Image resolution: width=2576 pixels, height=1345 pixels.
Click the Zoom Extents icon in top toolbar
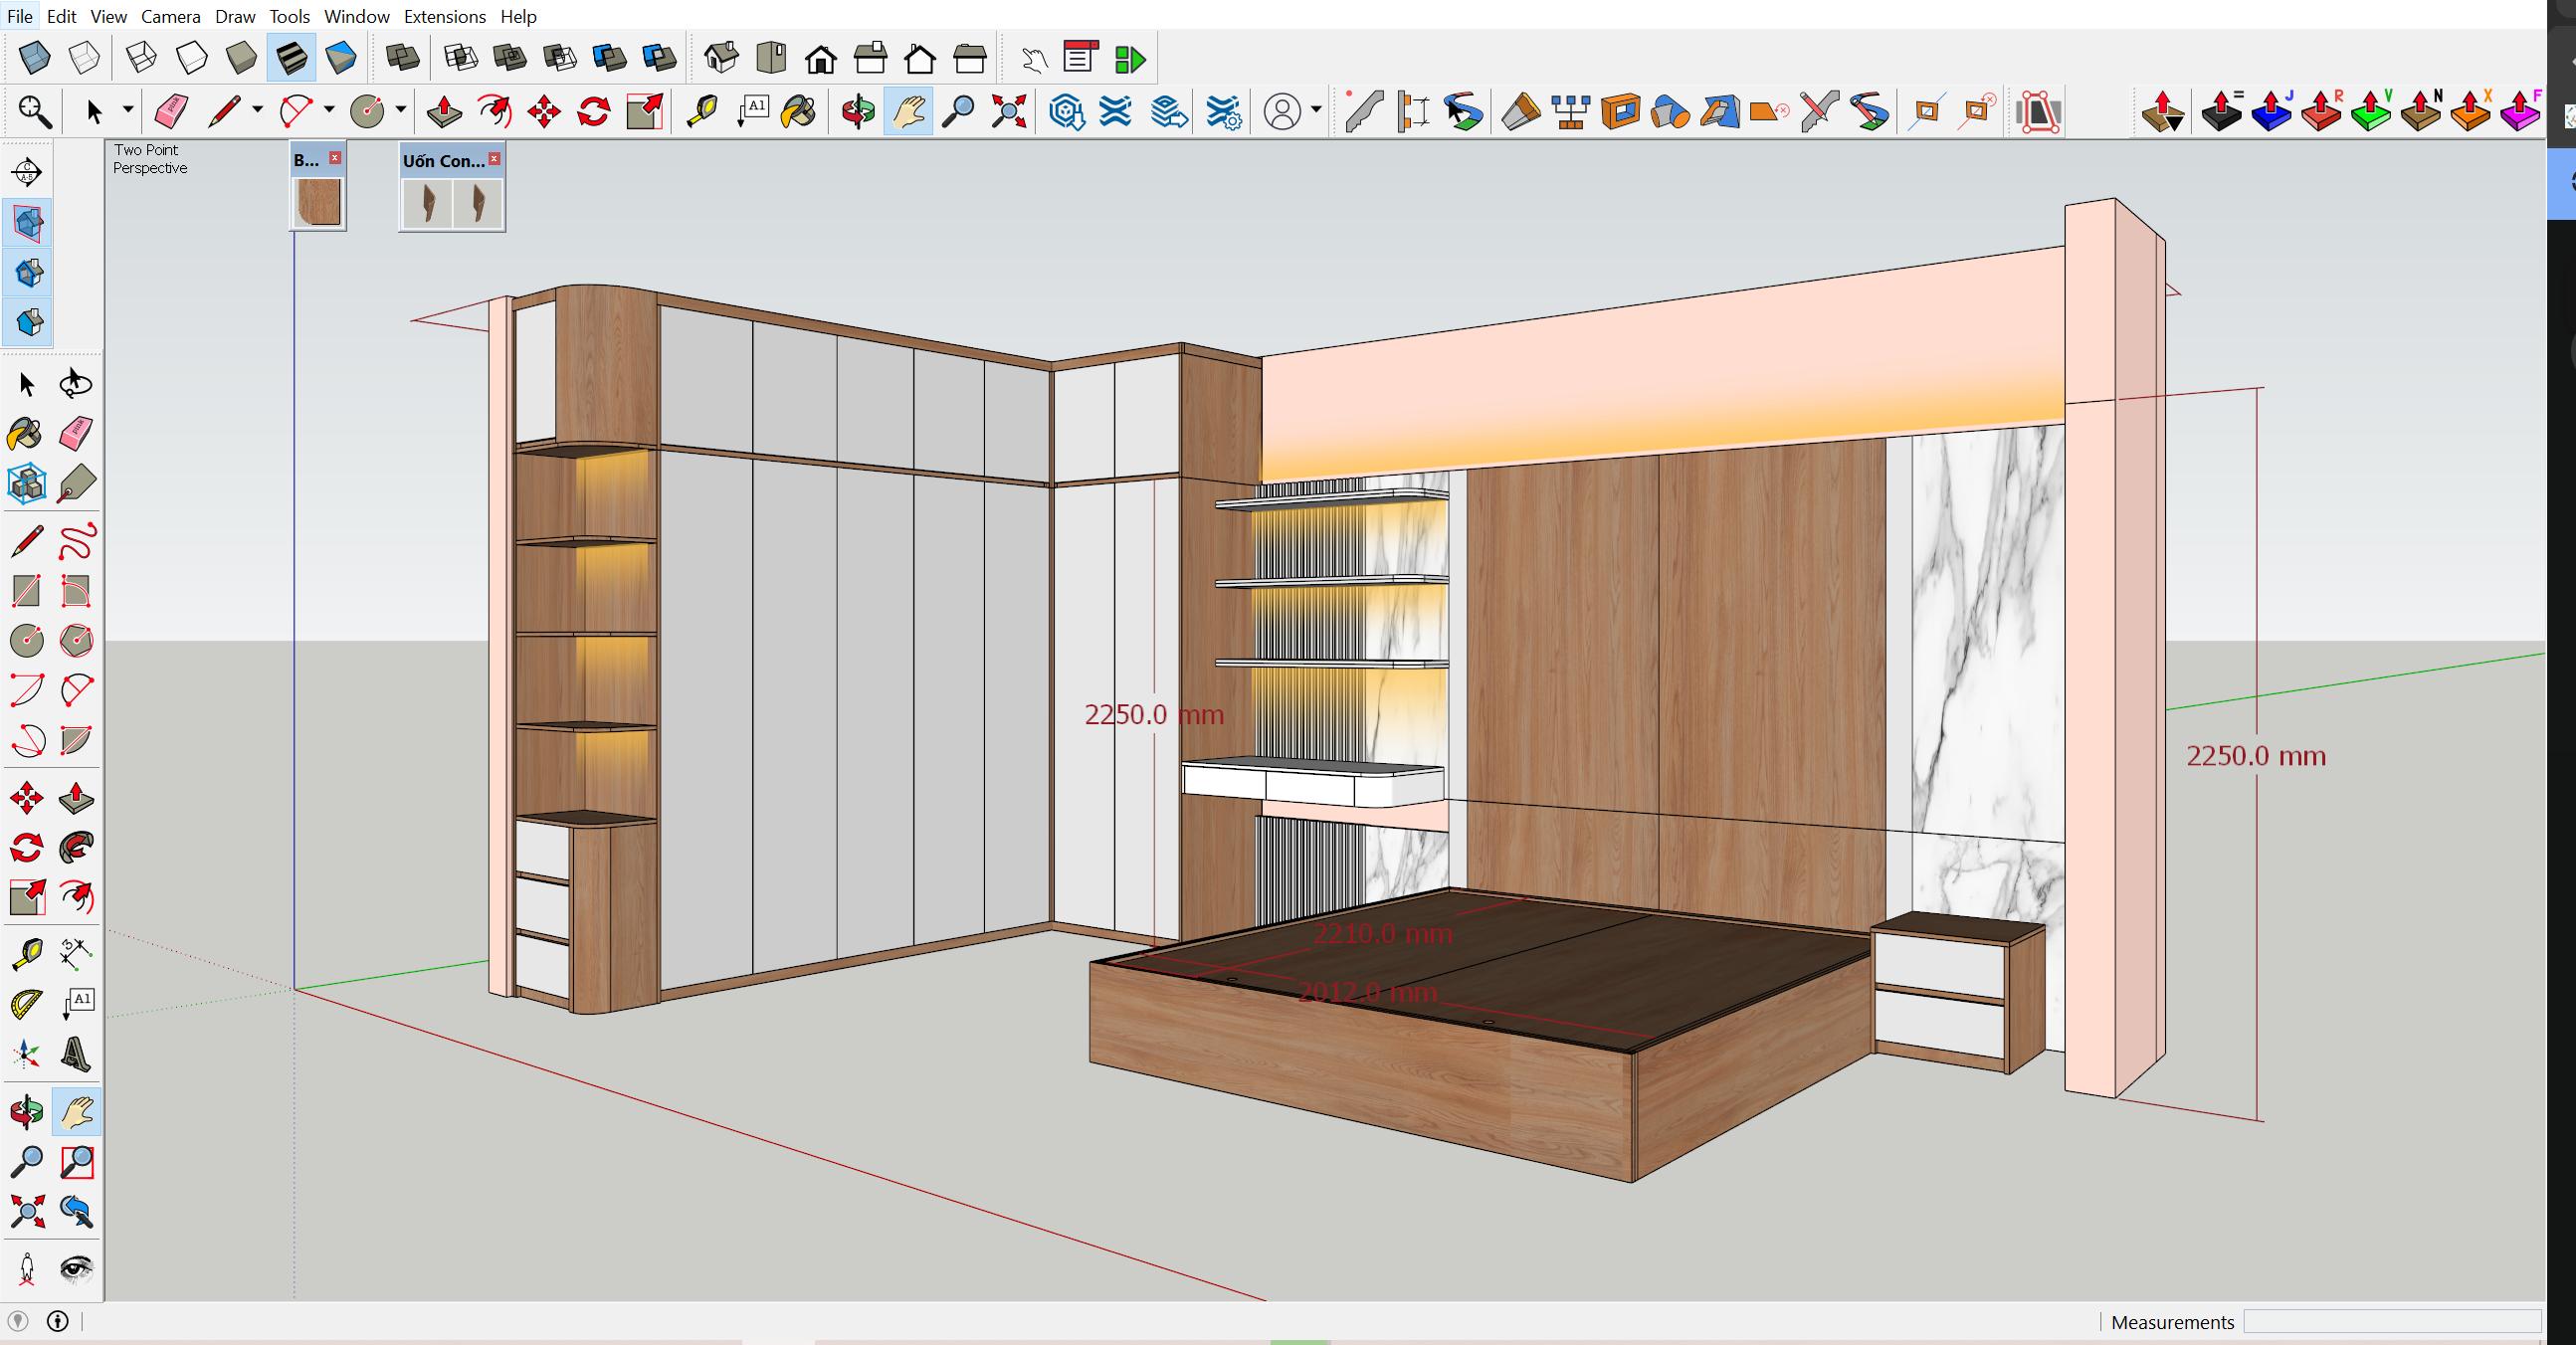[1008, 111]
